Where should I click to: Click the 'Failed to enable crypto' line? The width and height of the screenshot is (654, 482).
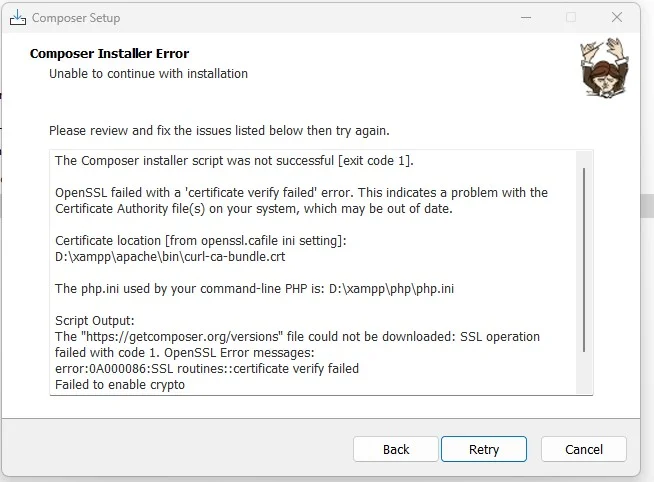120,384
